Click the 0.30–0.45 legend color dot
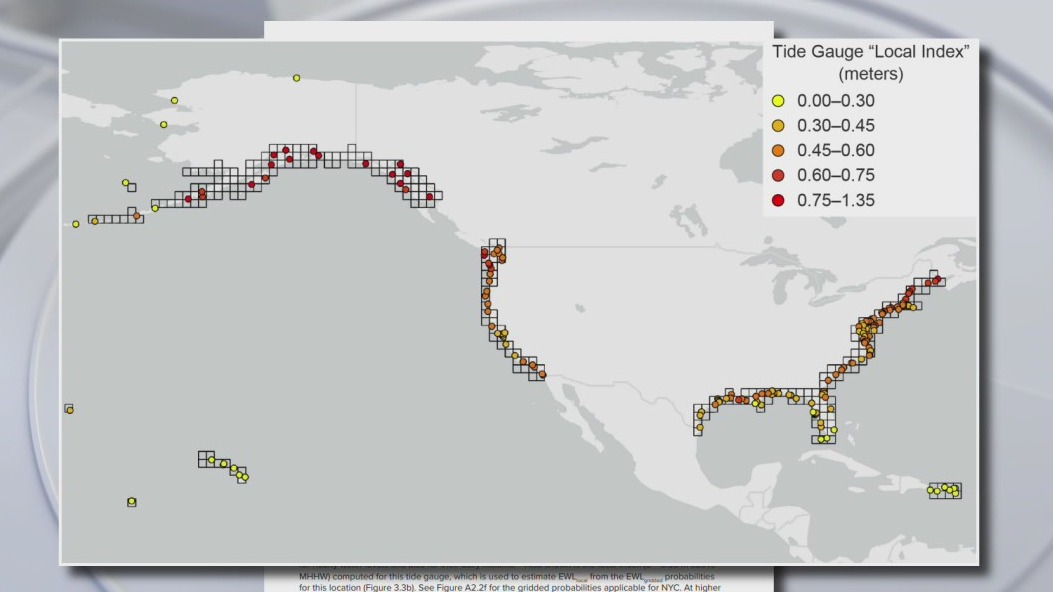Screen dimensions: 1053x592 pos(778,126)
